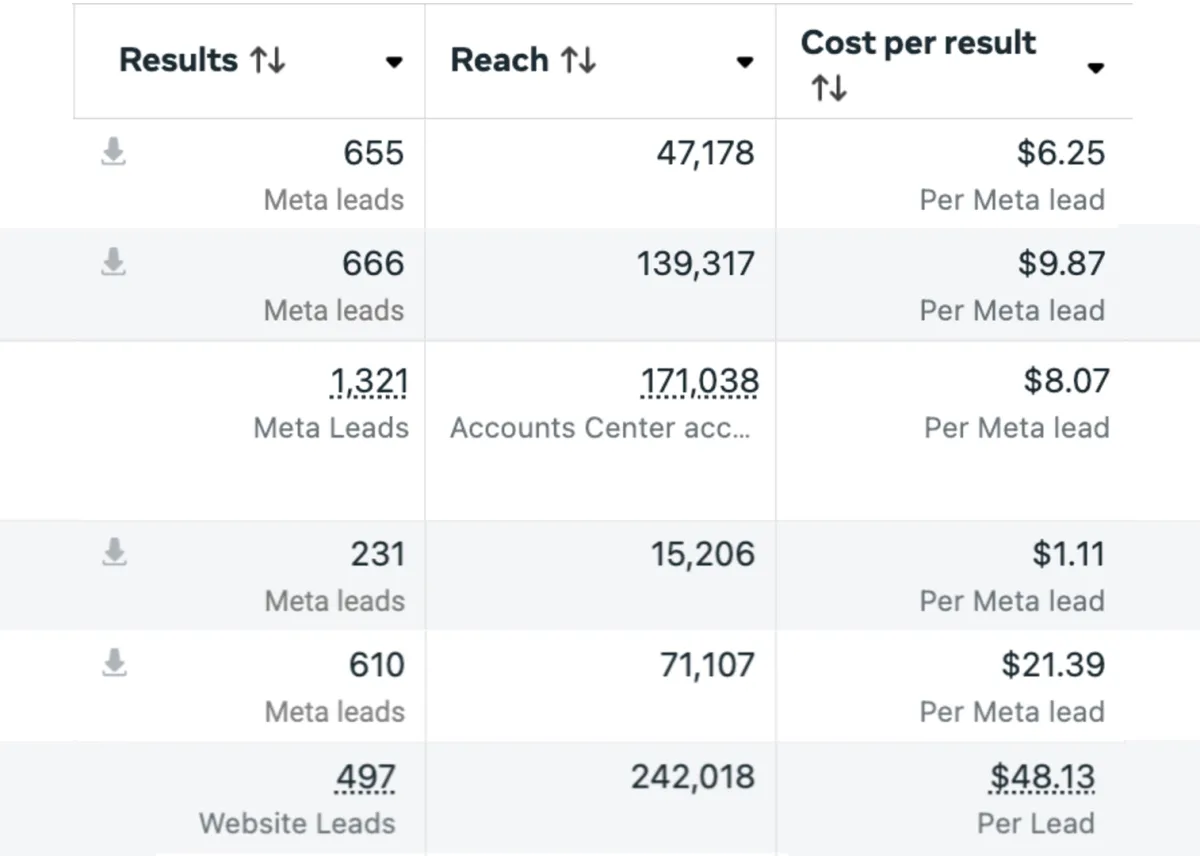
Task: Sort by Results using the arrows icon
Action: coord(268,61)
